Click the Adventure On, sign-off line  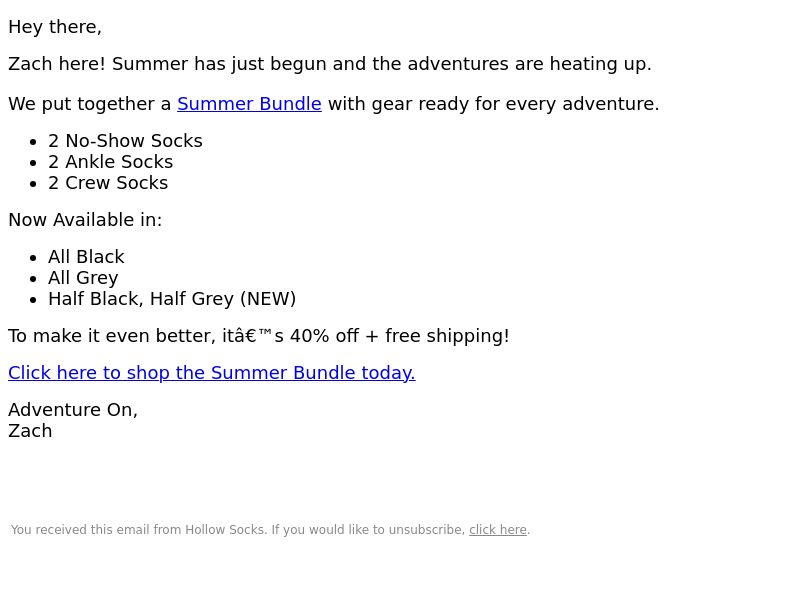click(73, 410)
